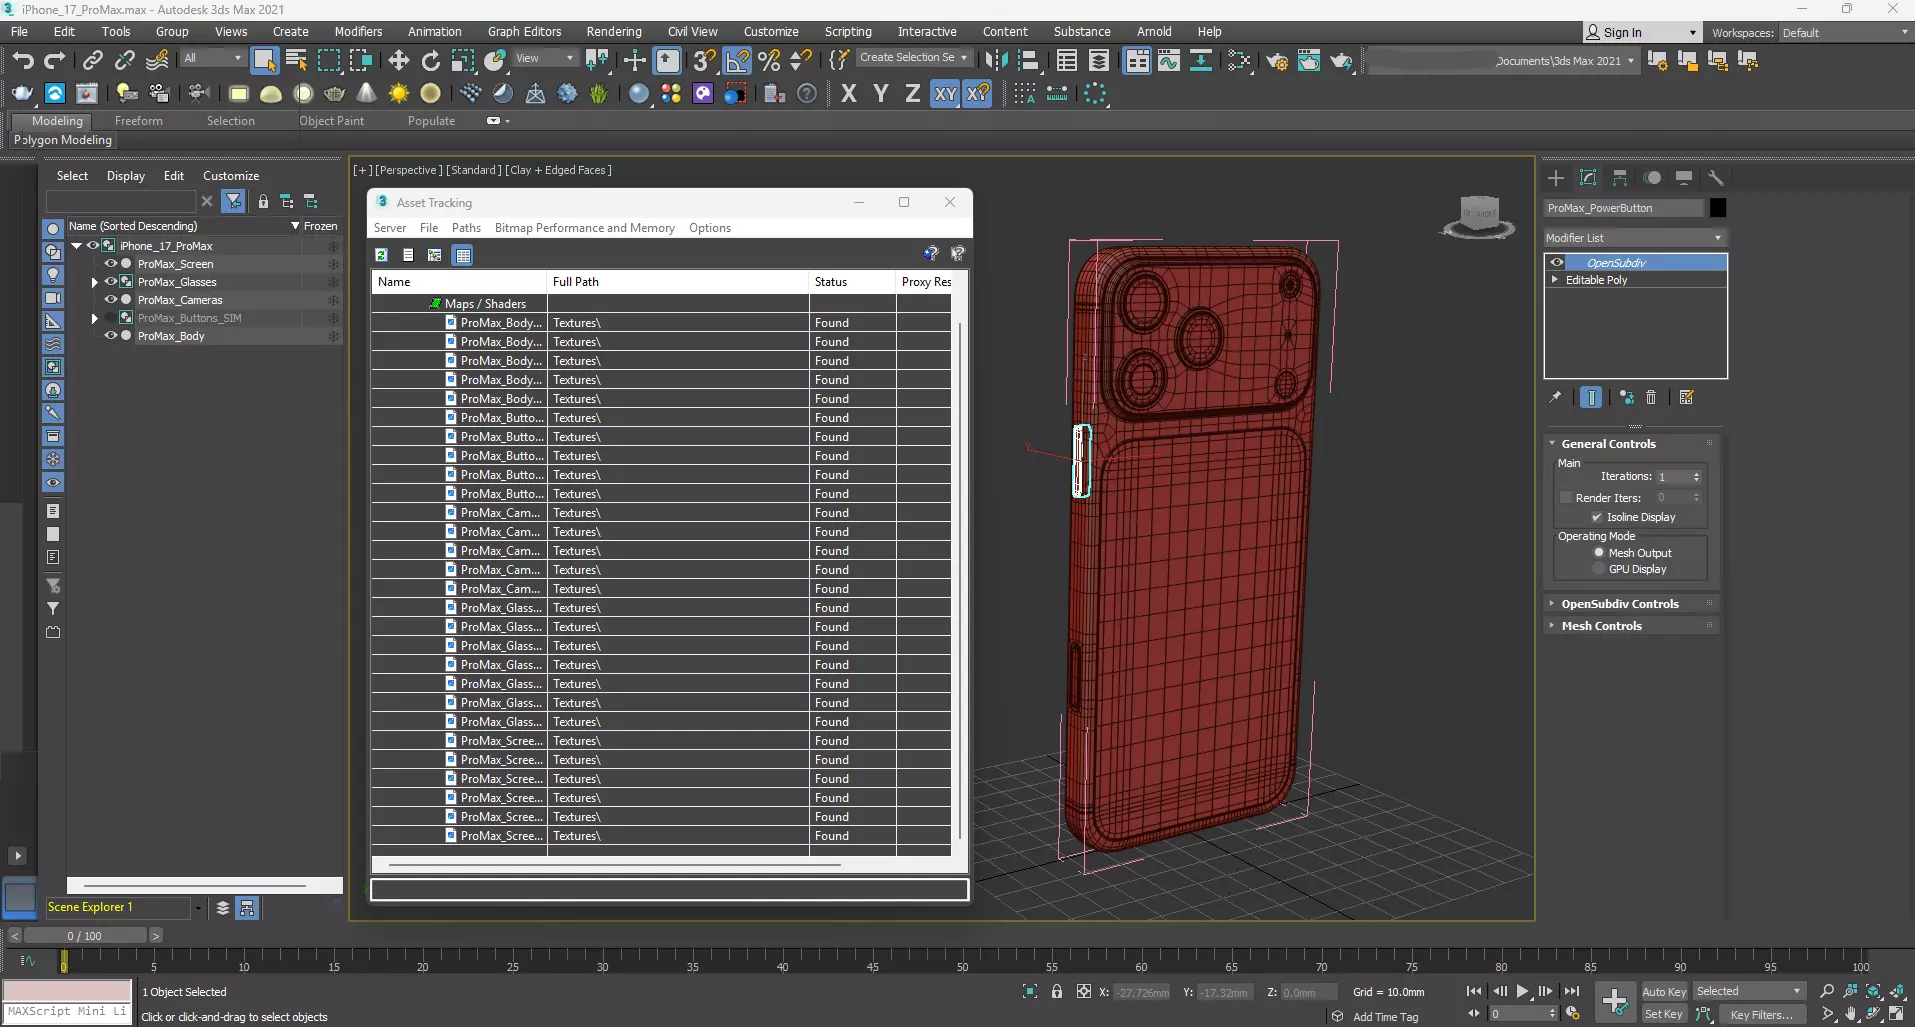Viewport: 1915px width, 1027px height.
Task: Select the Move transform tool
Action: pyautogui.click(x=398, y=61)
